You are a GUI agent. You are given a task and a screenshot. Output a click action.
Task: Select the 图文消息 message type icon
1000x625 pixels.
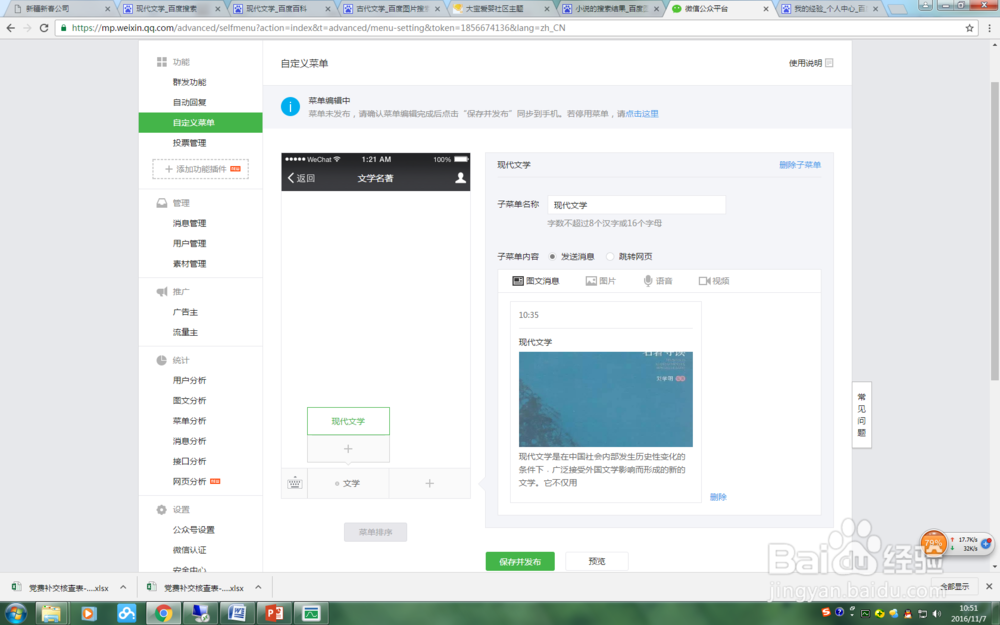click(x=518, y=281)
